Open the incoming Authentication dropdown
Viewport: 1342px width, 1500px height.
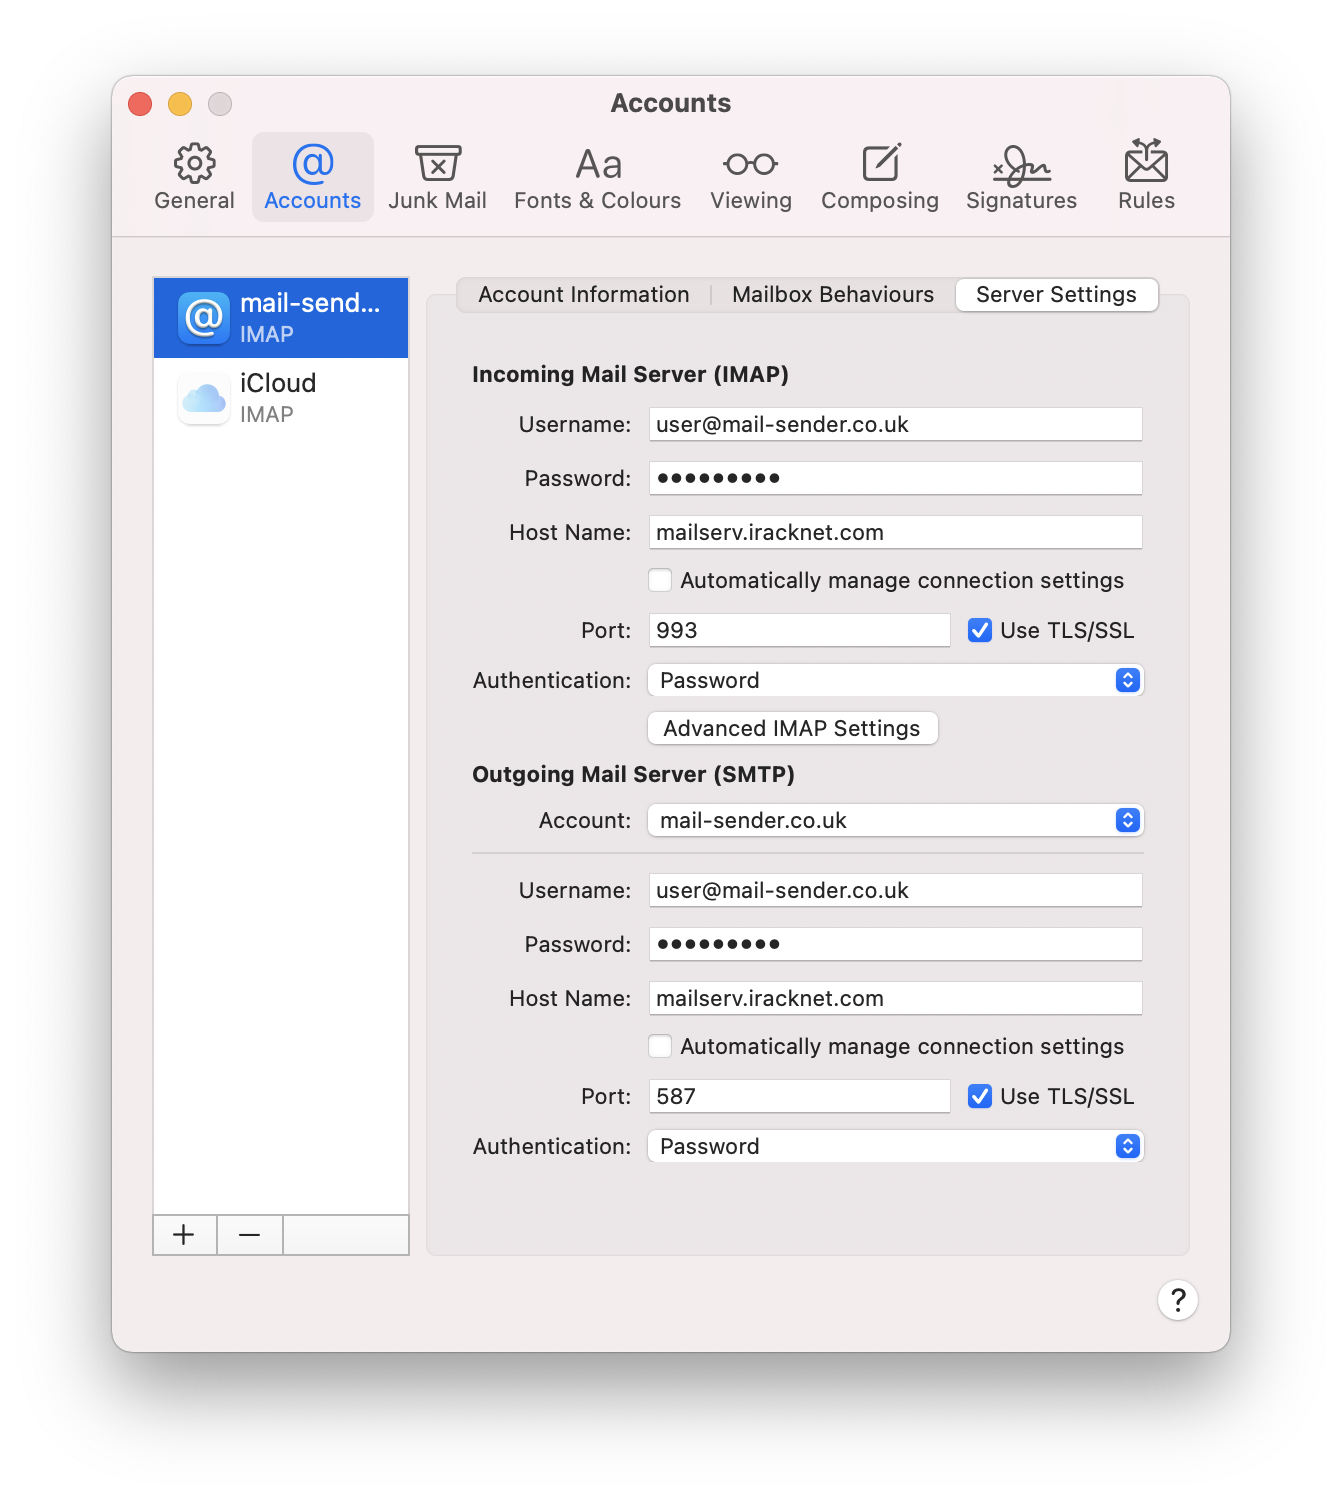click(896, 680)
